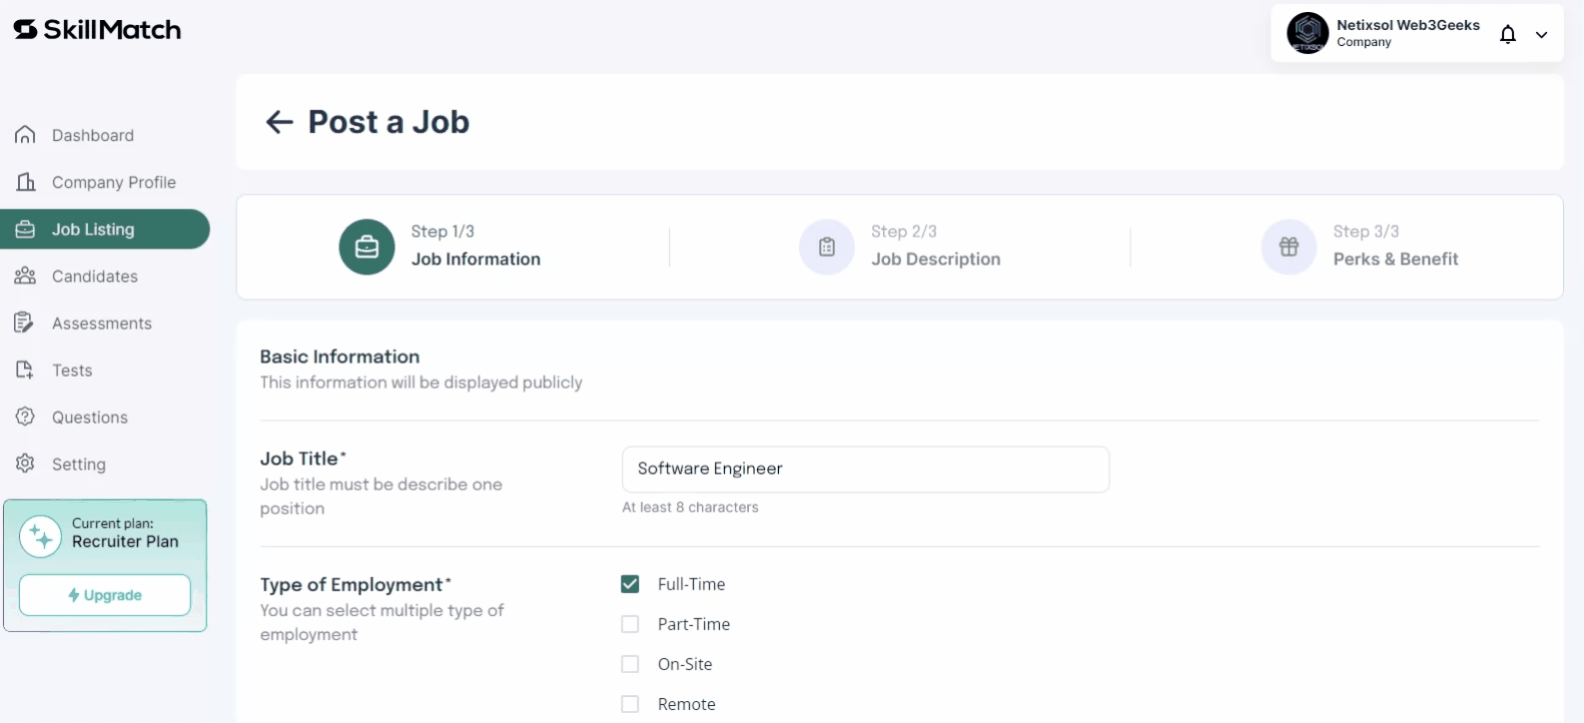Click the 'Current plan:' label
The height and width of the screenshot is (723, 1584).
[x=113, y=523]
